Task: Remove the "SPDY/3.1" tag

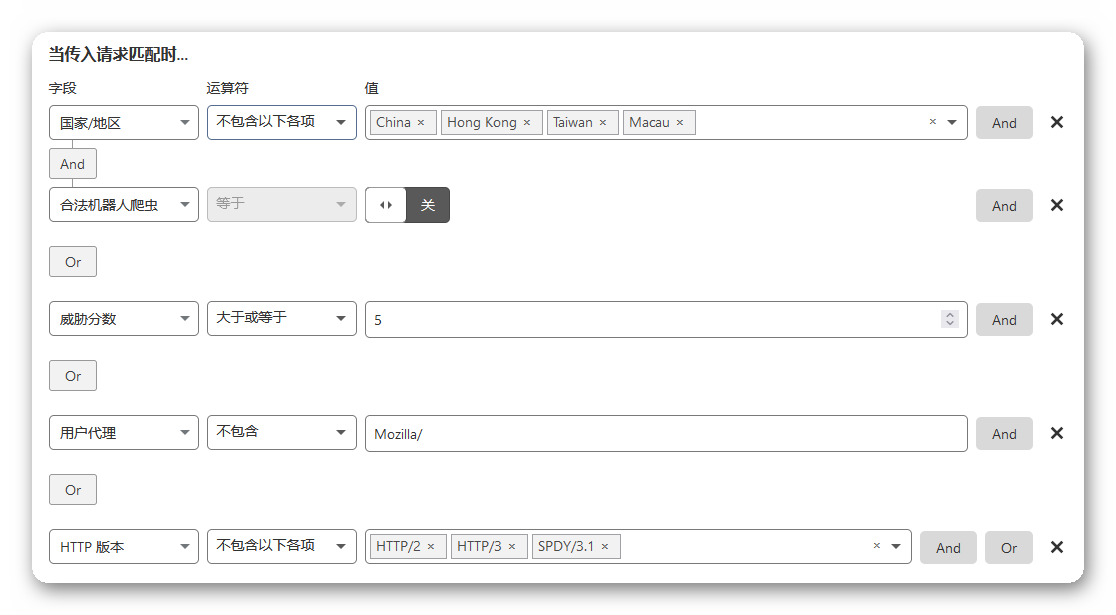Action: click(x=607, y=546)
